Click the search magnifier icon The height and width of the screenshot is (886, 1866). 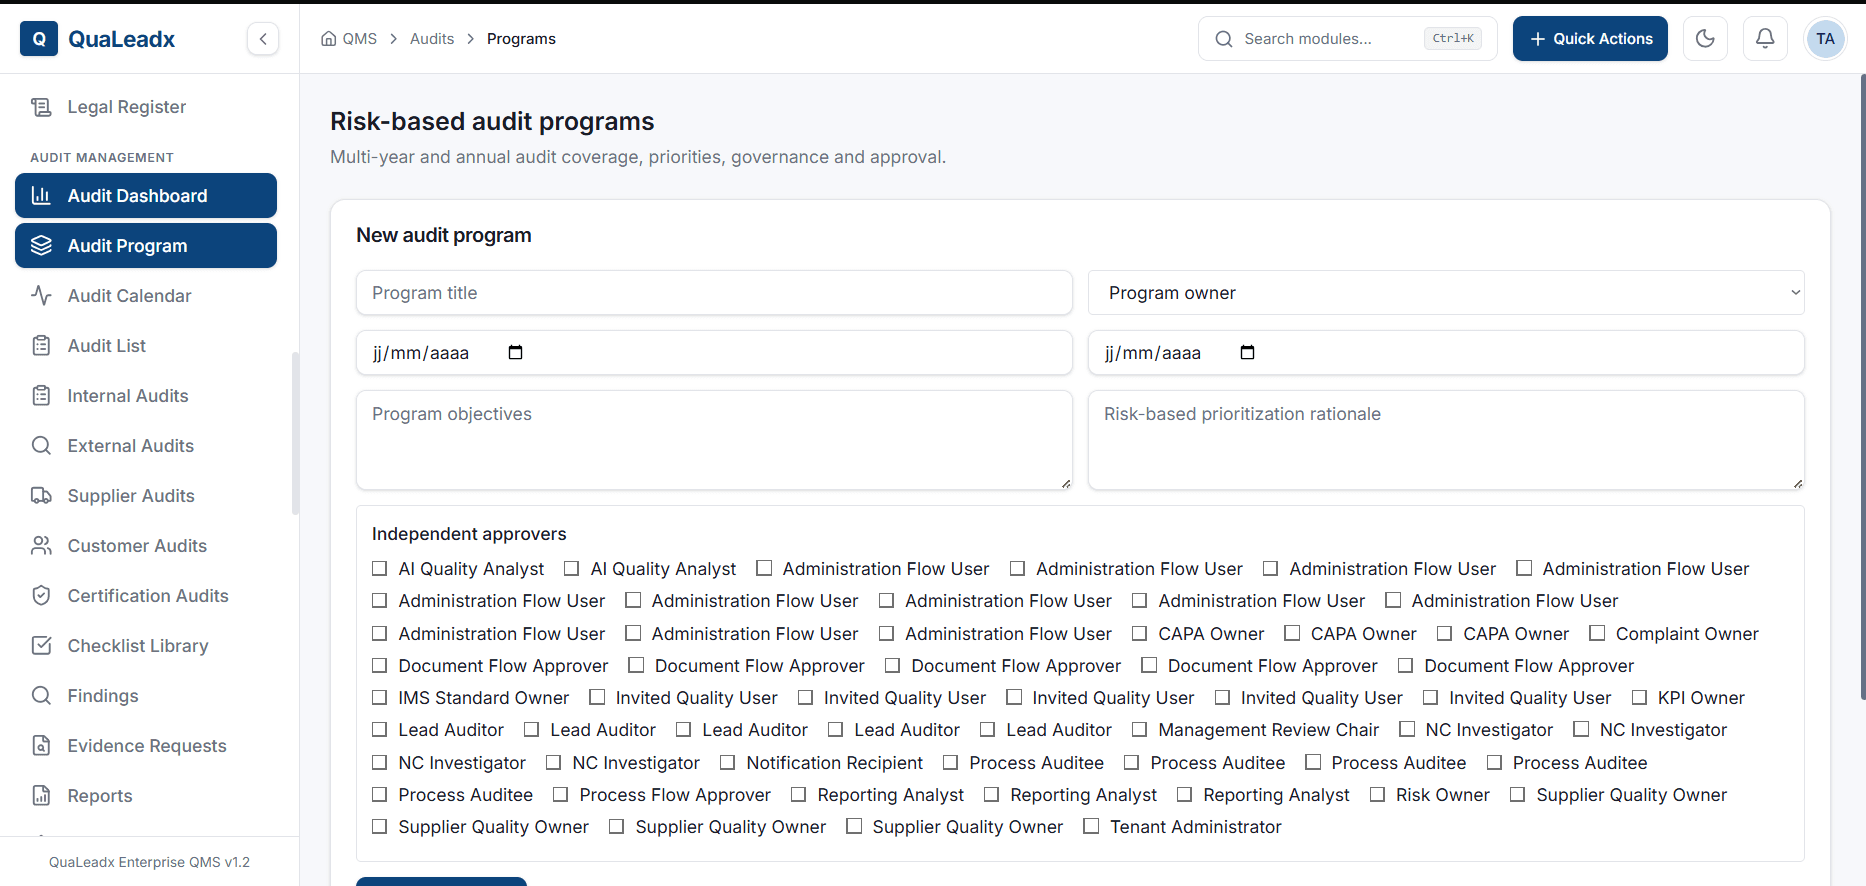click(1224, 39)
